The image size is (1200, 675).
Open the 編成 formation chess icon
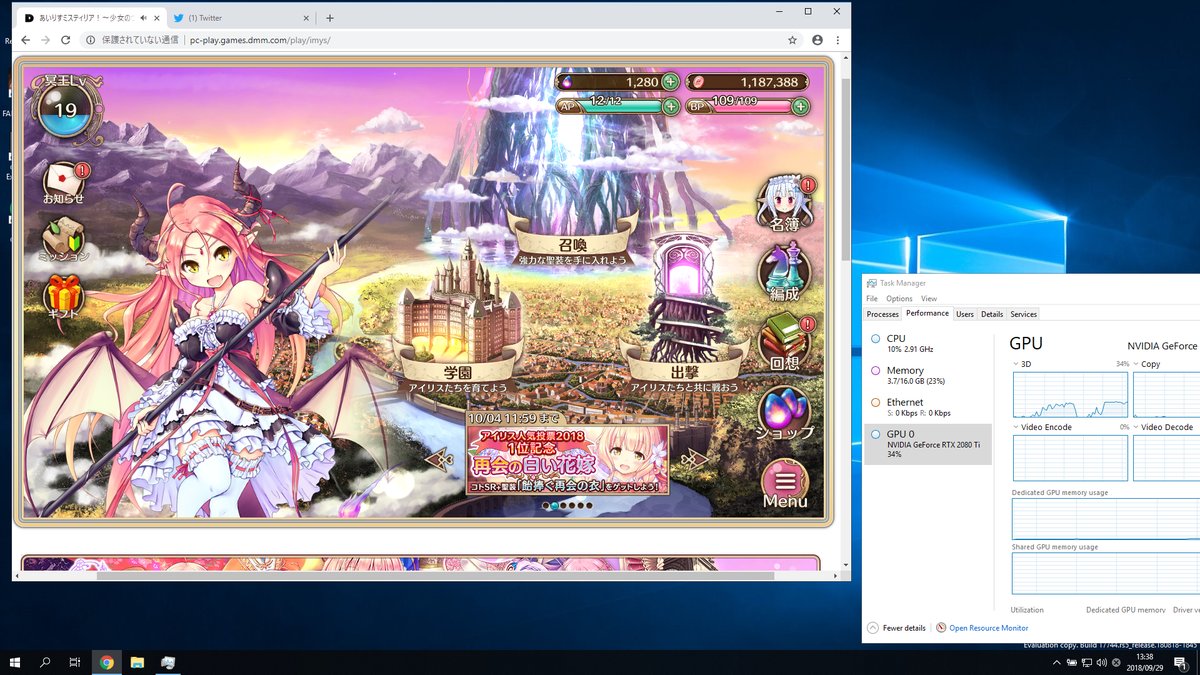coord(785,272)
